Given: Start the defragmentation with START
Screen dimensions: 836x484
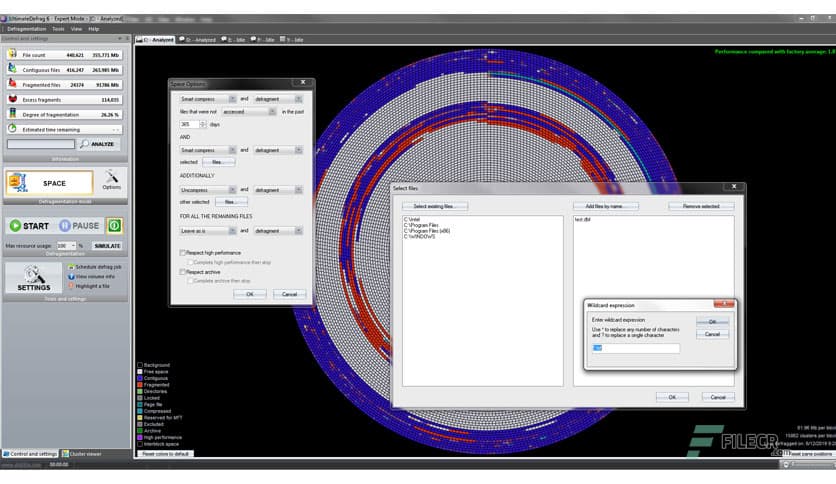Looking at the screenshot, I should [29, 226].
